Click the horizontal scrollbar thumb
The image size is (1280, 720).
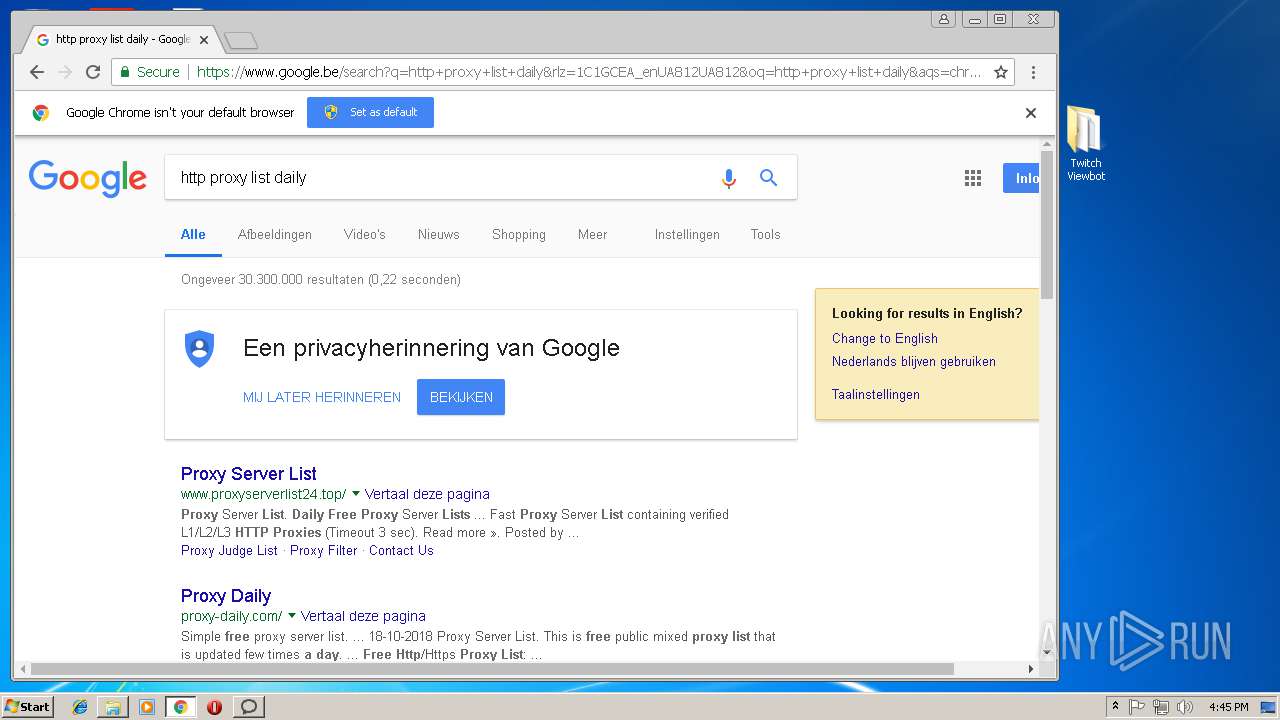pos(492,669)
